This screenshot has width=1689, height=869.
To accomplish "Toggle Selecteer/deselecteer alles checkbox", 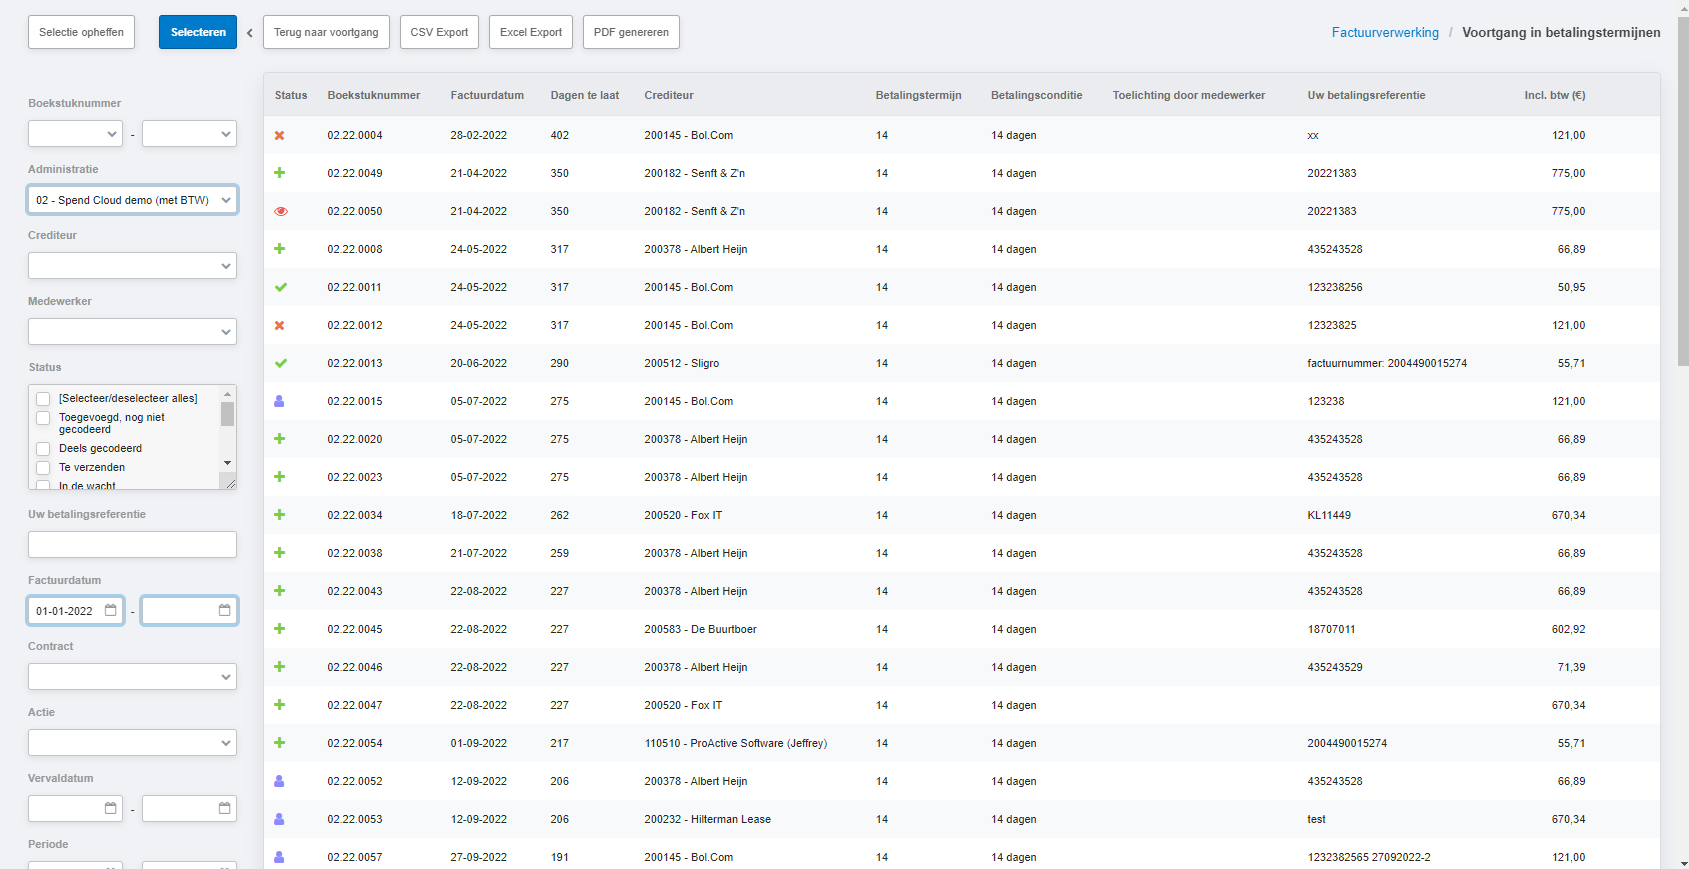I will coord(43,399).
